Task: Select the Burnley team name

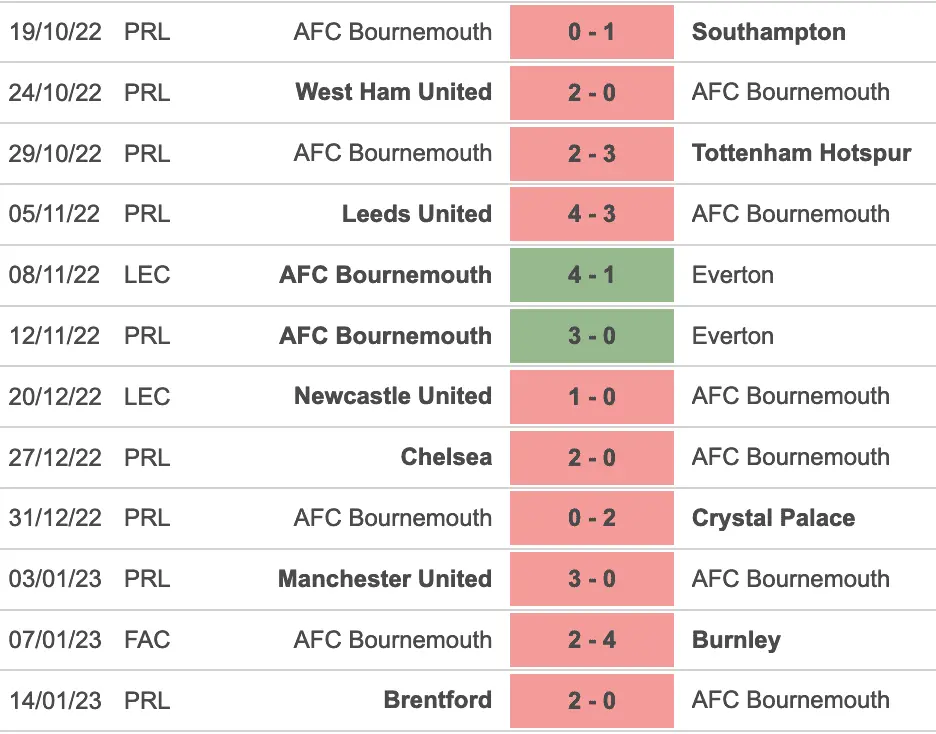Action: point(736,640)
